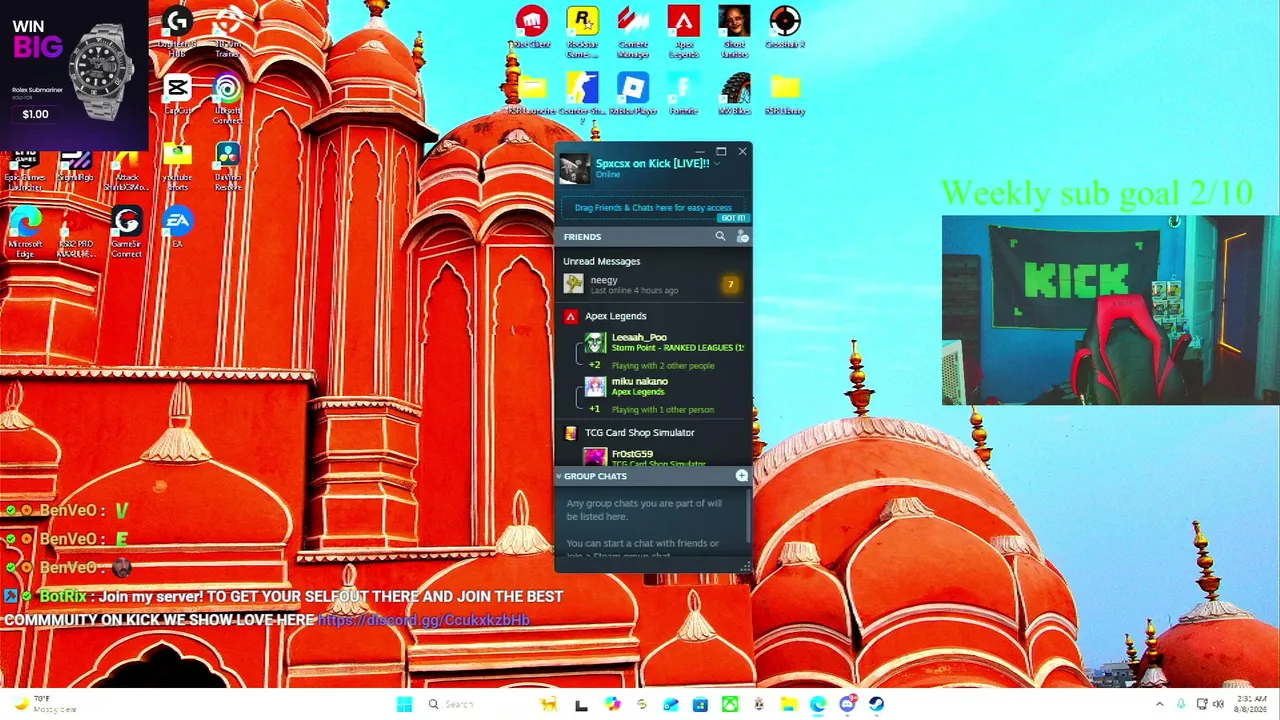Image resolution: width=1280 pixels, height=720 pixels.
Task: Open the weather widget on taskbar
Action: 46,704
